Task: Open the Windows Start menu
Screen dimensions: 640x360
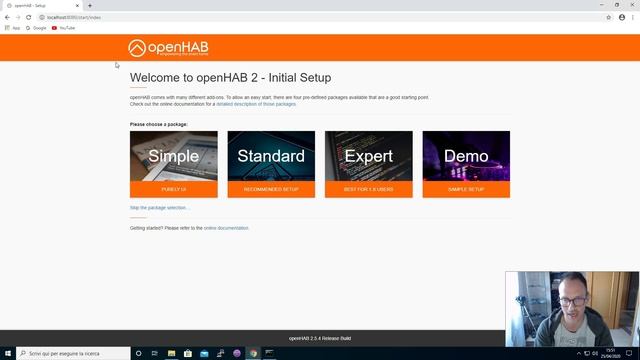Action: pos(8,353)
